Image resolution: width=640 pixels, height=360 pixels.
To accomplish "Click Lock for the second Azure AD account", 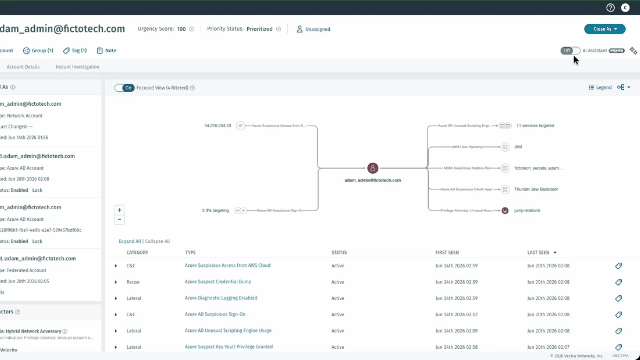I will tap(37, 241).
